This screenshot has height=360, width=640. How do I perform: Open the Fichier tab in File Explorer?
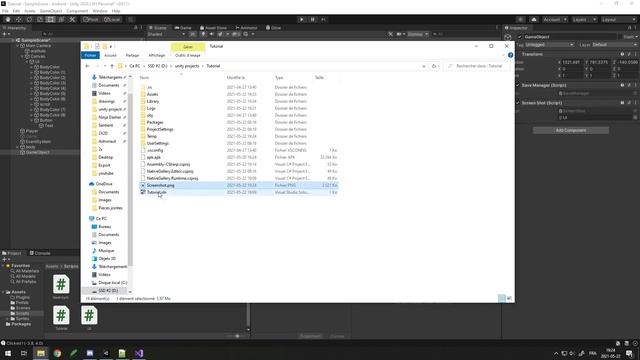(90, 55)
